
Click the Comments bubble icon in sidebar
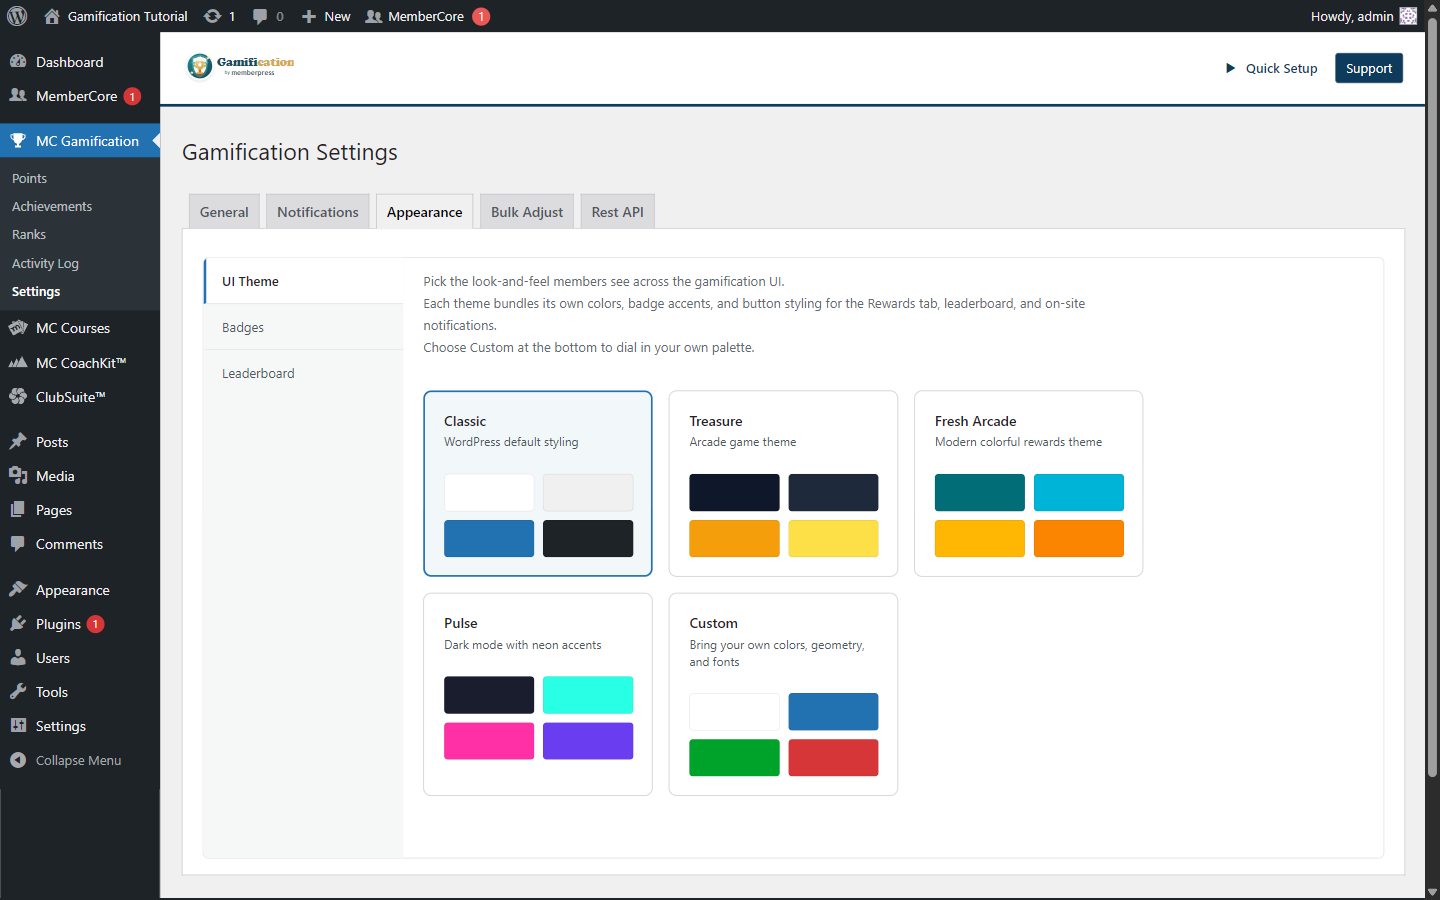(18, 543)
